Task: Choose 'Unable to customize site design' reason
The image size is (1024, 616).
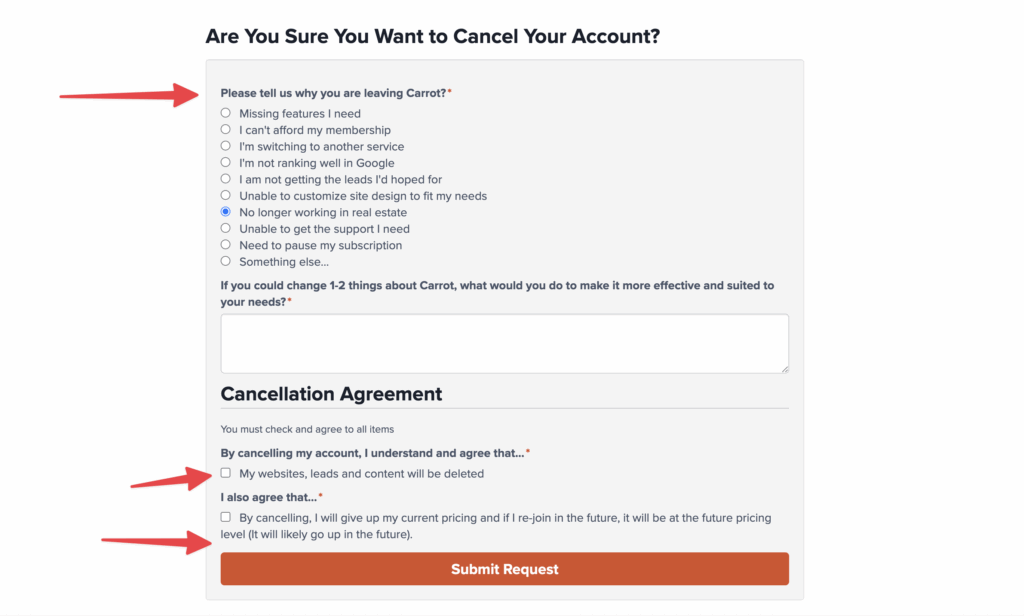Action: click(x=226, y=195)
